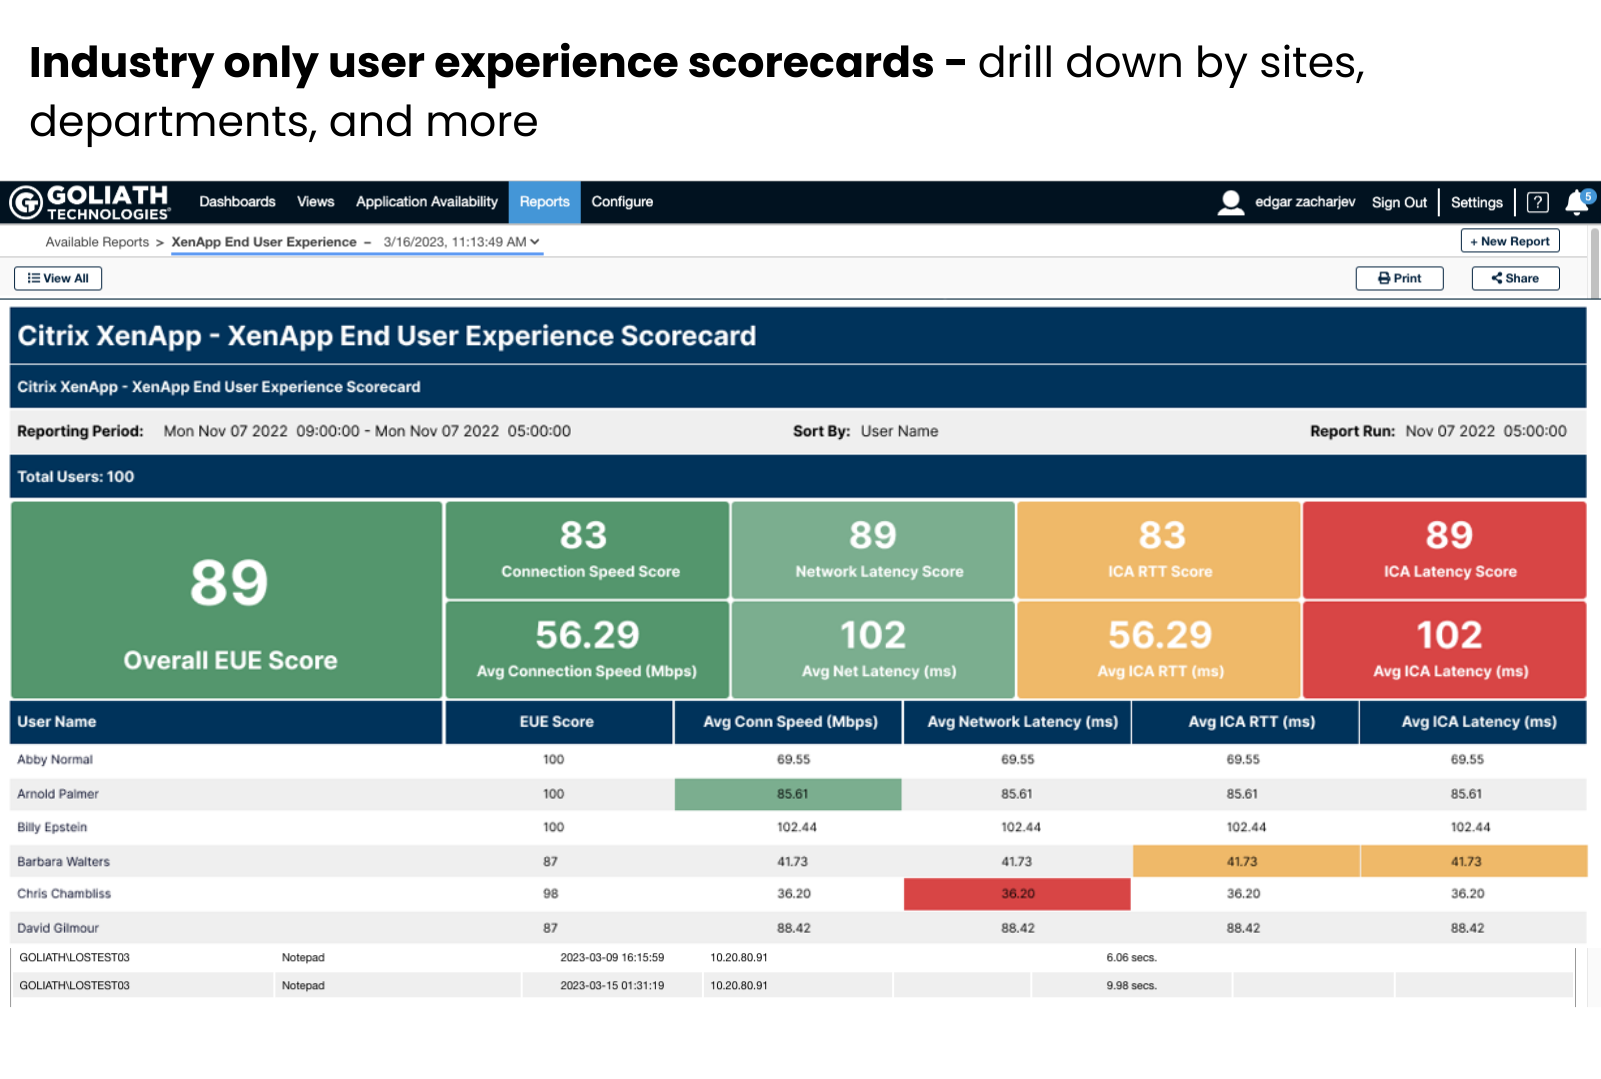Image resolution: width=1601 pixels, height=1079 pixels.
Task: Sort by Avg Network Latency (ms) header
Action: click(1017, 722)
